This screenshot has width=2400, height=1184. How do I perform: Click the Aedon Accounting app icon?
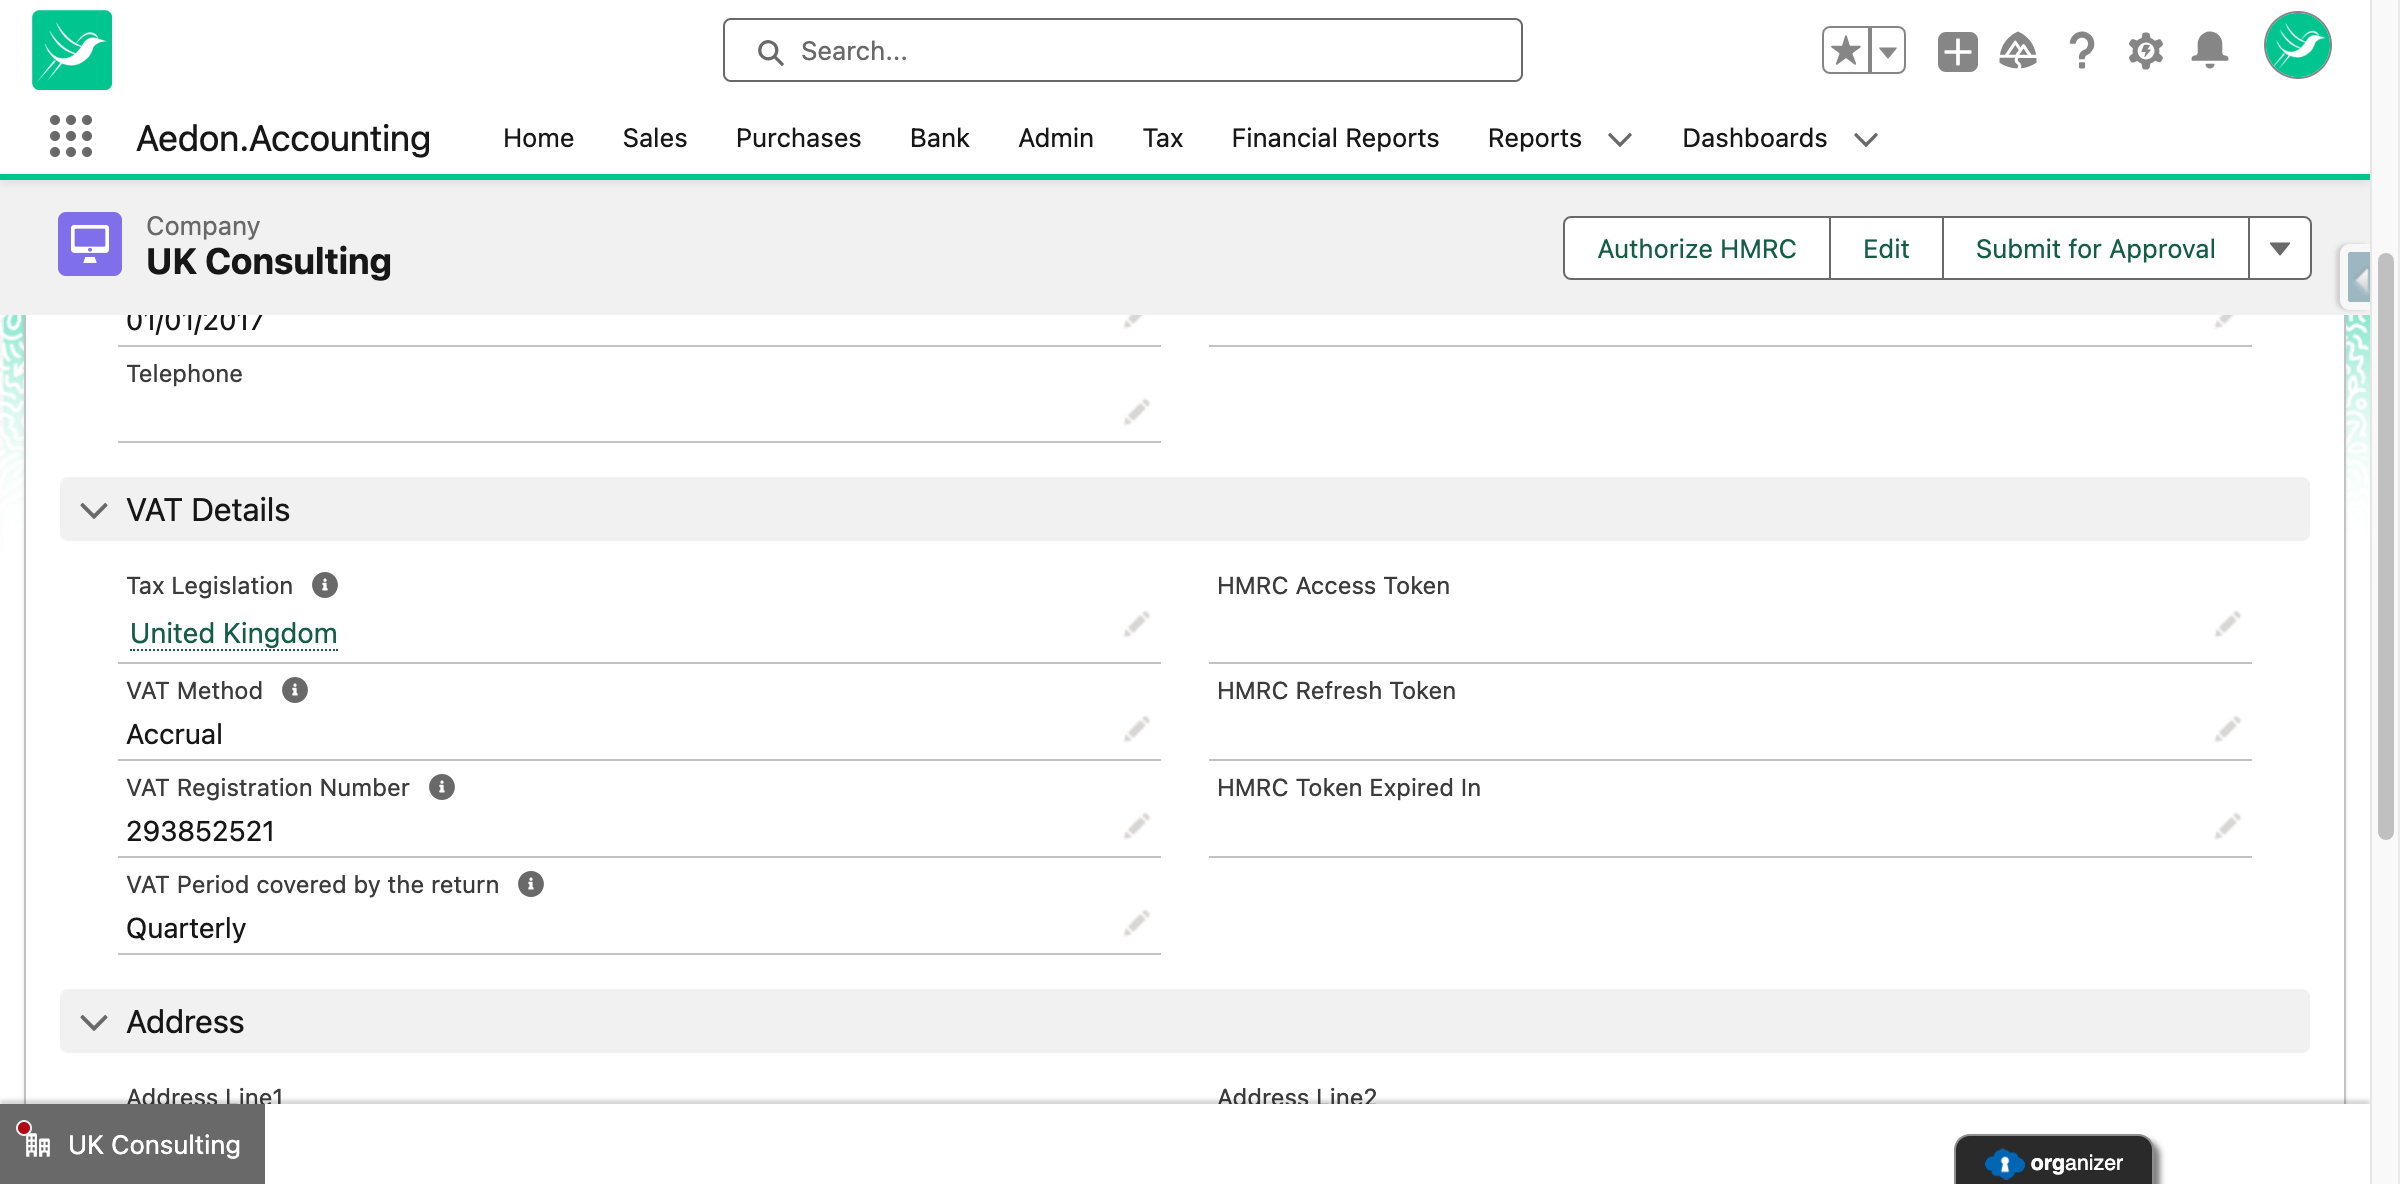coord(72,50)
